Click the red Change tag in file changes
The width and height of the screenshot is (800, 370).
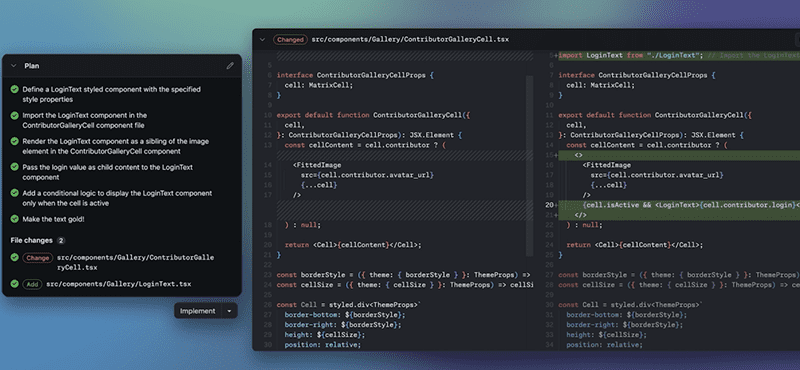click(38, 258)
